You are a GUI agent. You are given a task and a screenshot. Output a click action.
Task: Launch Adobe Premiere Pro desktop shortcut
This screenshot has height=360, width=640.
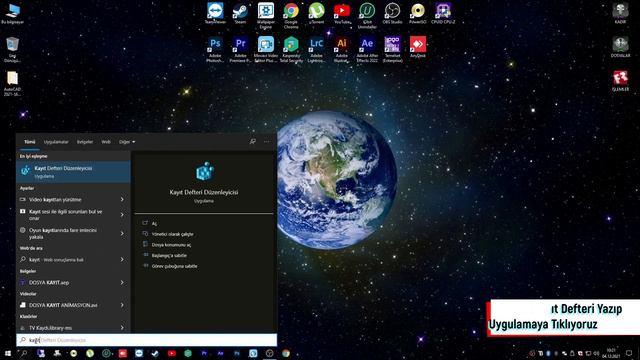240,49
